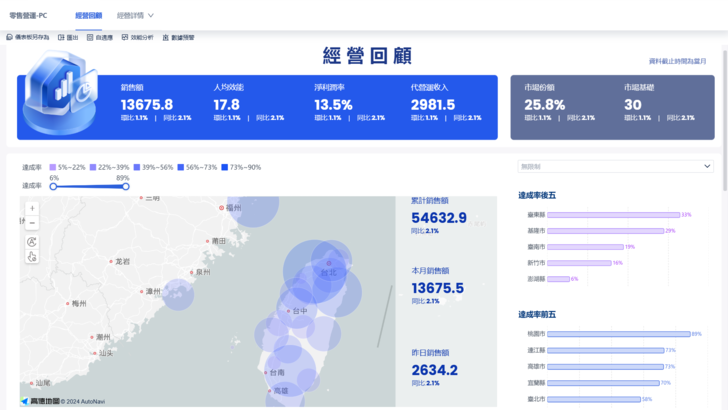Open 效能分析 performance analysis icon

(x=125, y=37)
